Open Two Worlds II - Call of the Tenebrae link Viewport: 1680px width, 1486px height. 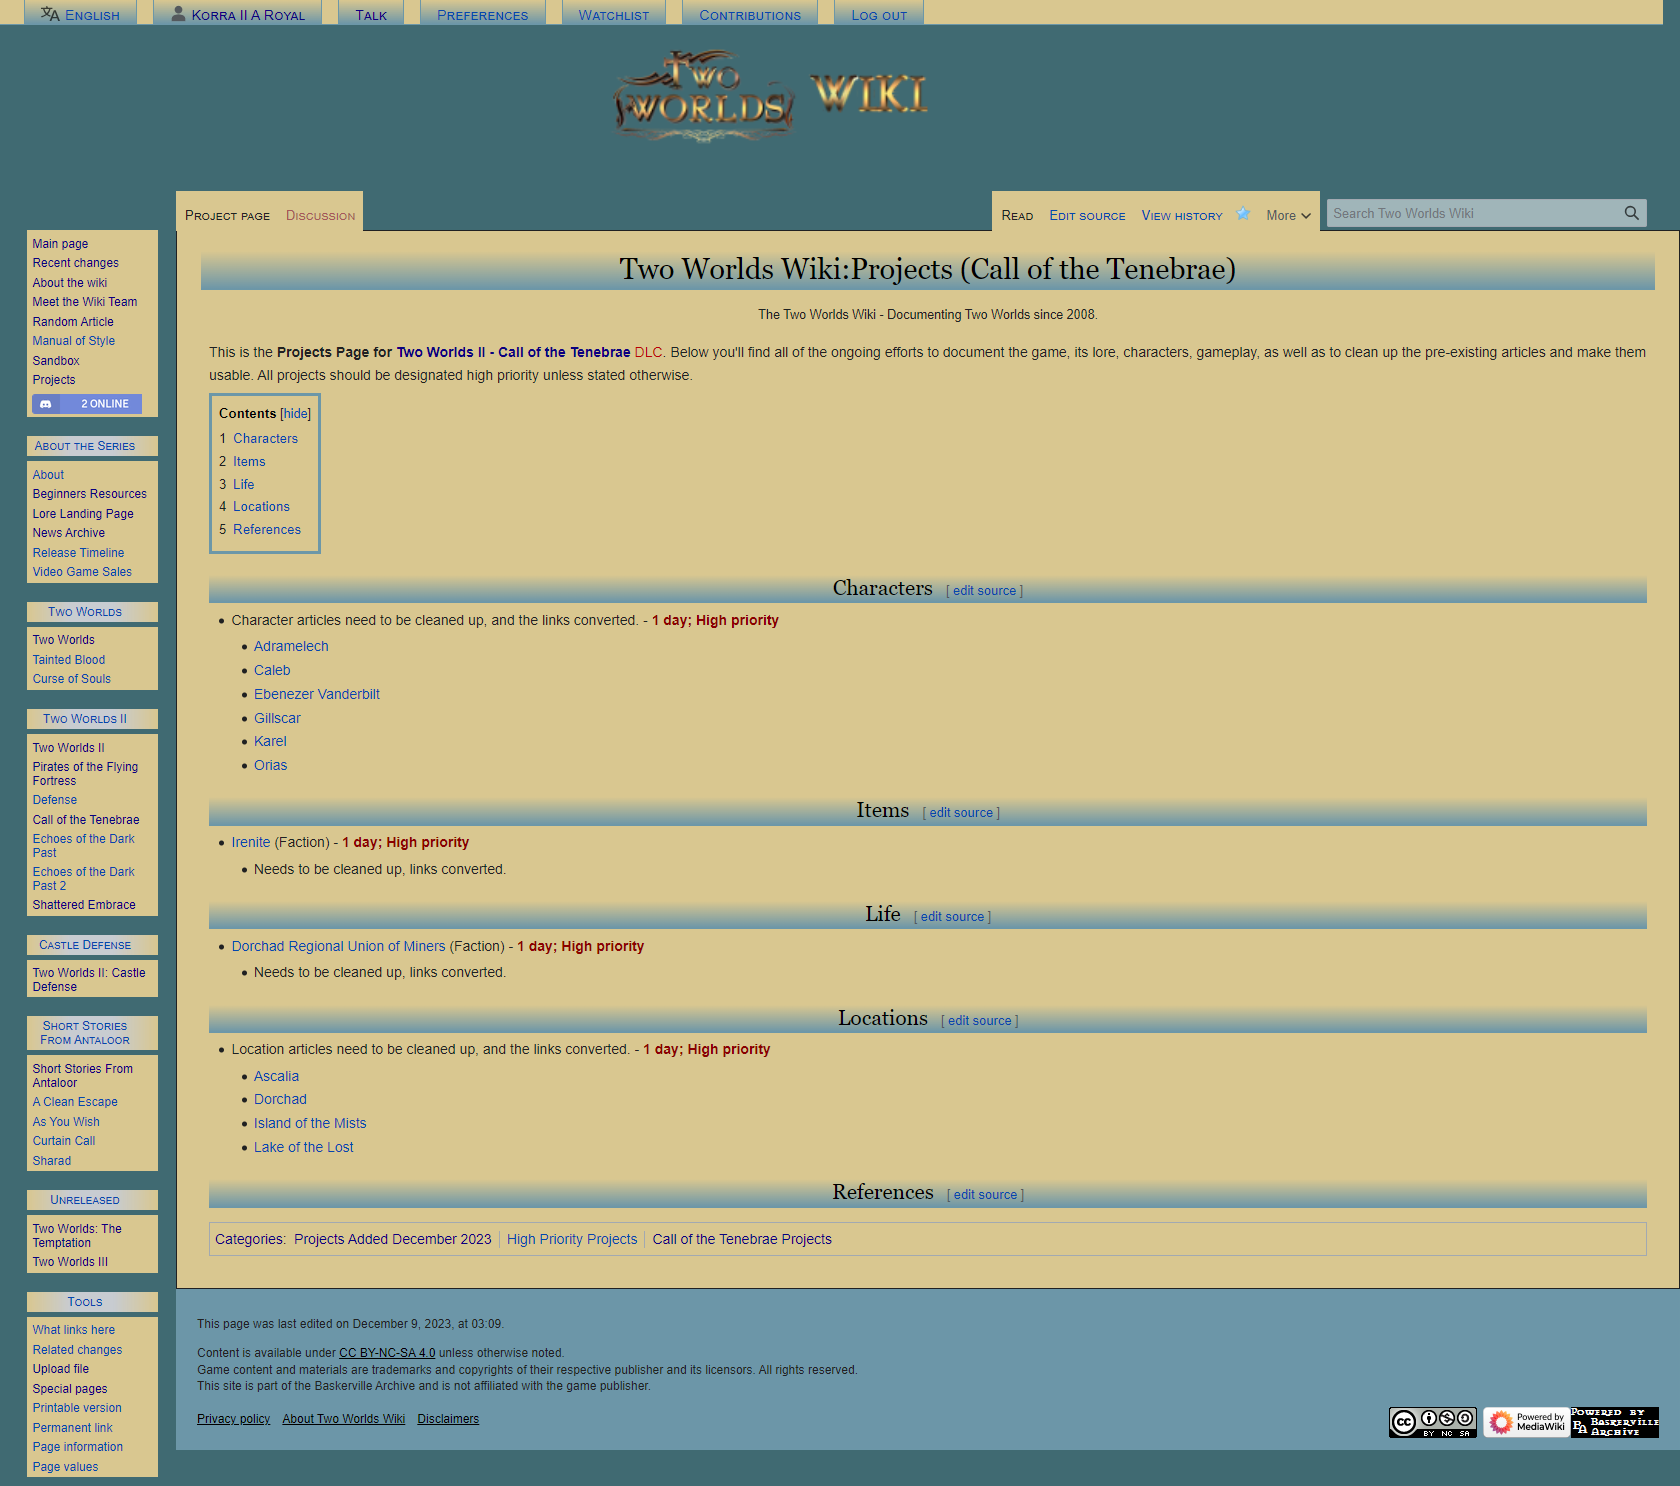click(513, 353)
